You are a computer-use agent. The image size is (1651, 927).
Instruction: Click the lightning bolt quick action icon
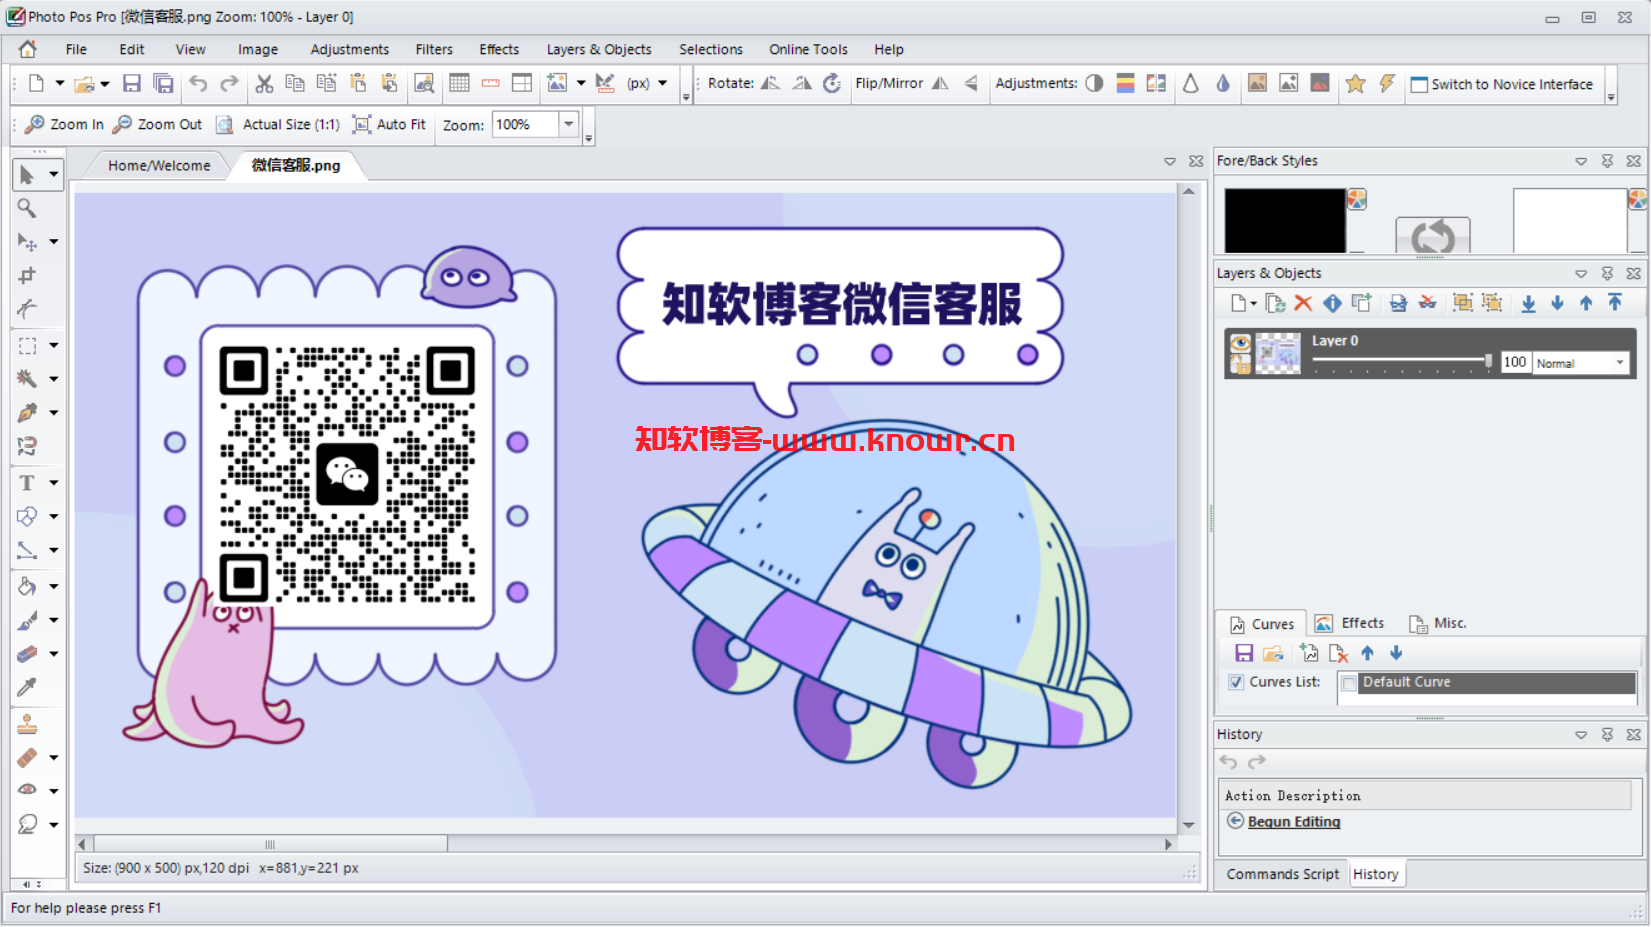pyautogui.click(x=1386, y=84)
